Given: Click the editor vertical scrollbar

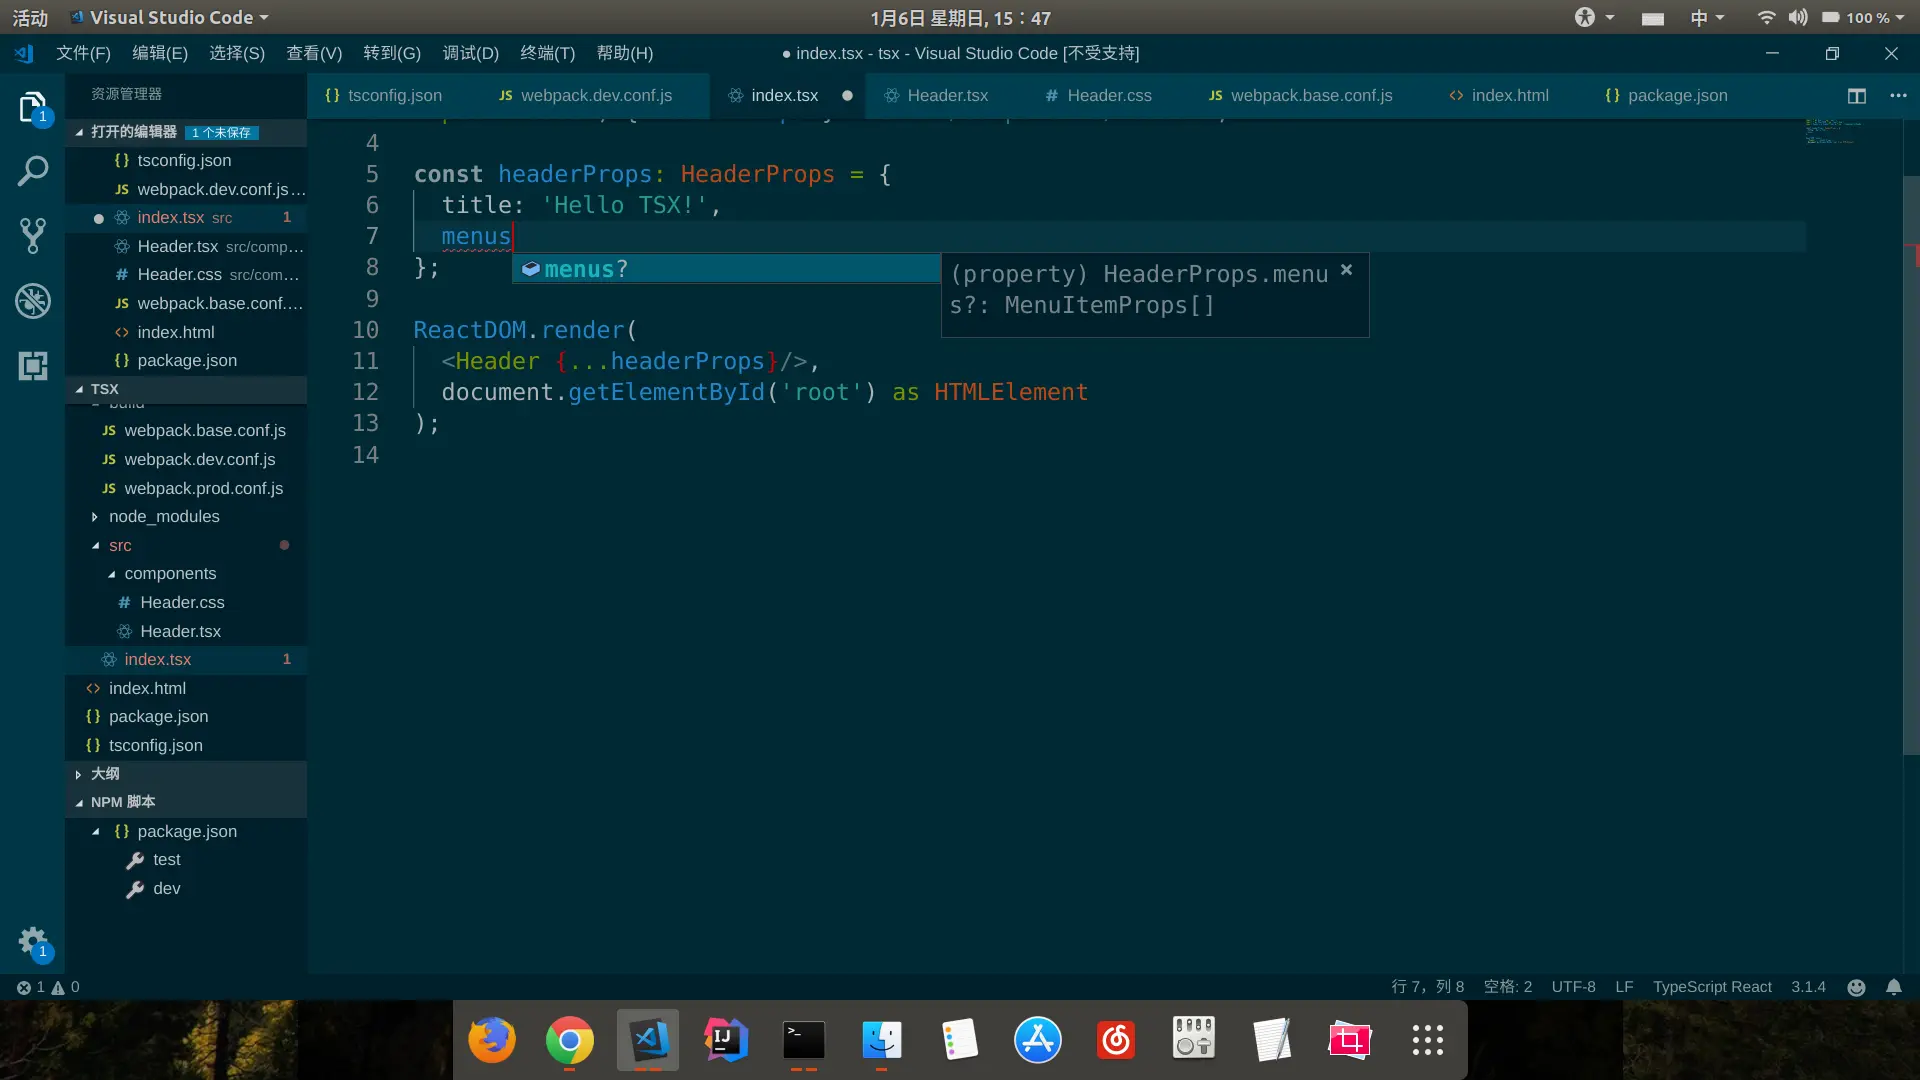Looking at the screenshot, I should coord(1911,465).
